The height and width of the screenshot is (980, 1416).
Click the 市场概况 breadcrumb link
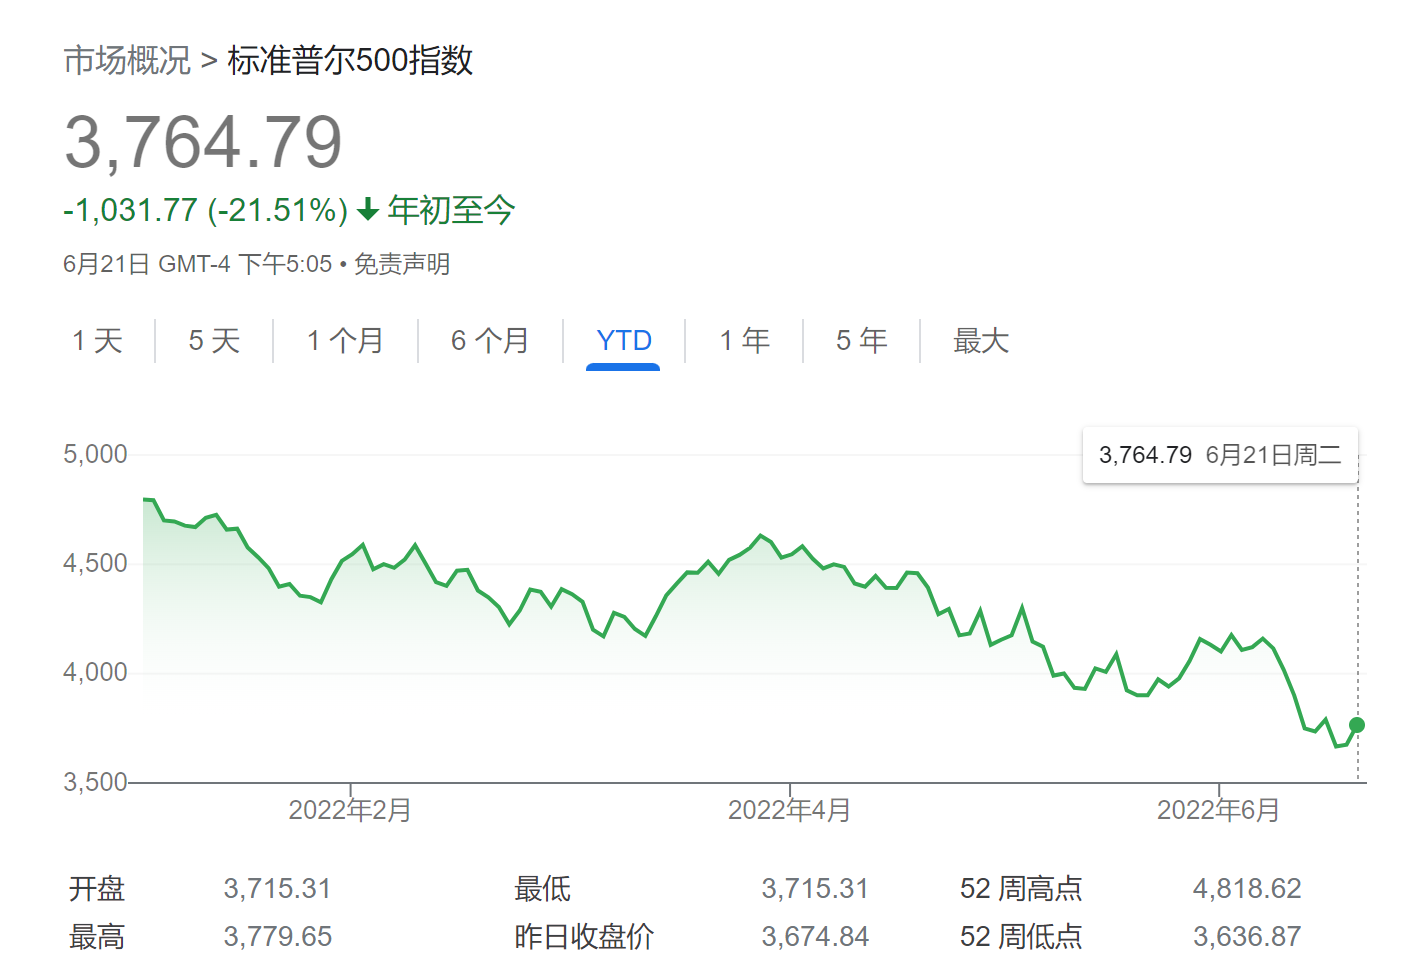pyautogui.click(x=127, y=61)
